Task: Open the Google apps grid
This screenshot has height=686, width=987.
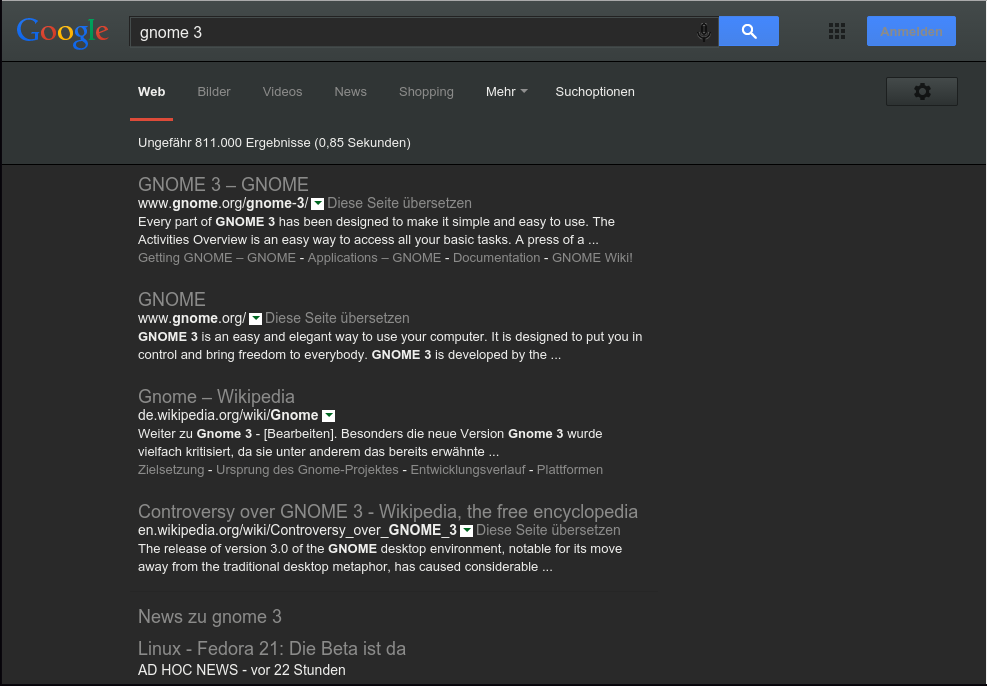Action: click(x=837, y=31)
